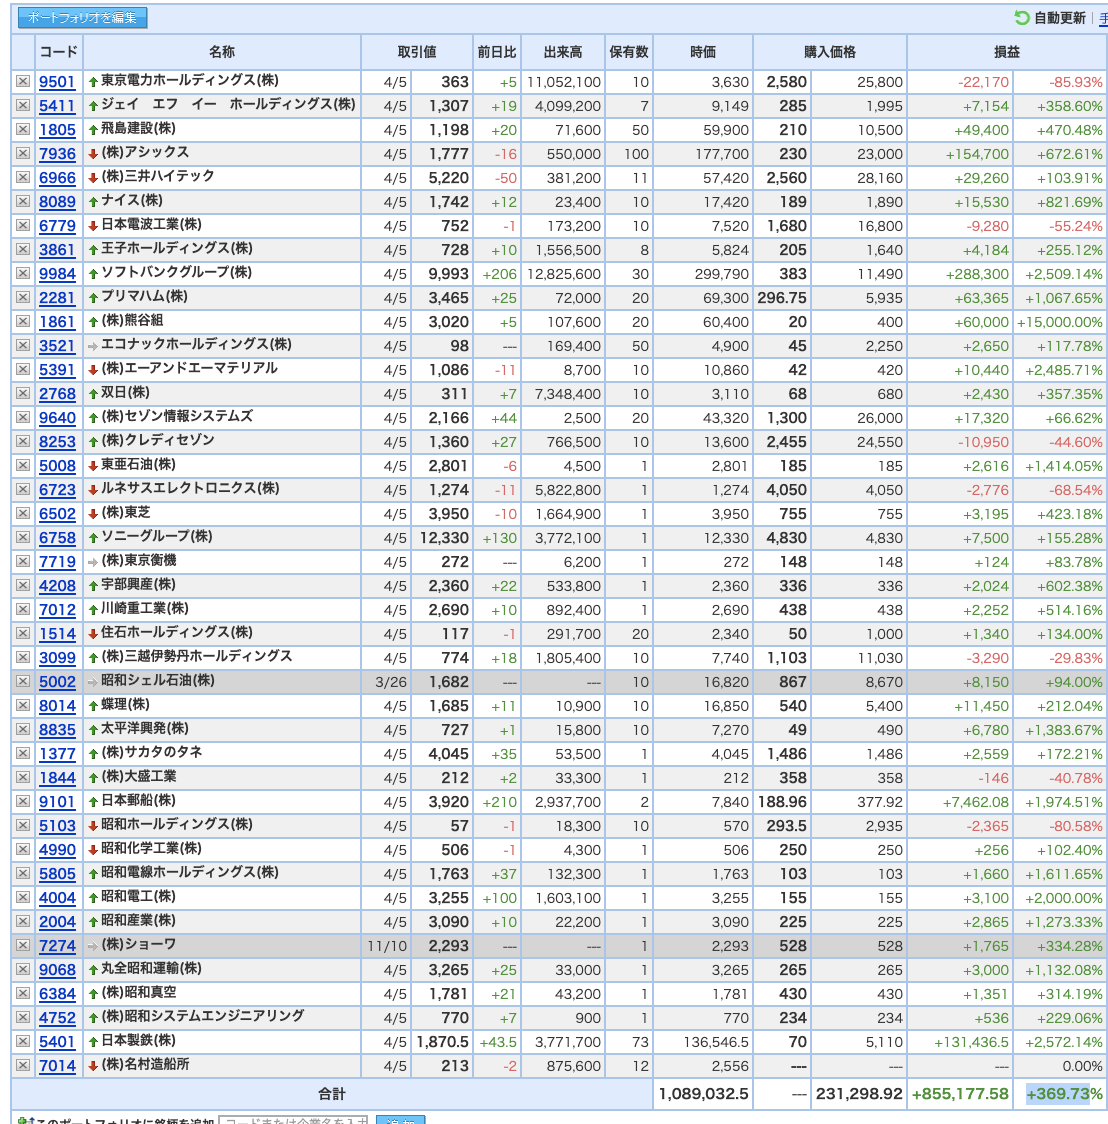
Task: Click the X icon next to 6779
Action: (x=23, y=226)
